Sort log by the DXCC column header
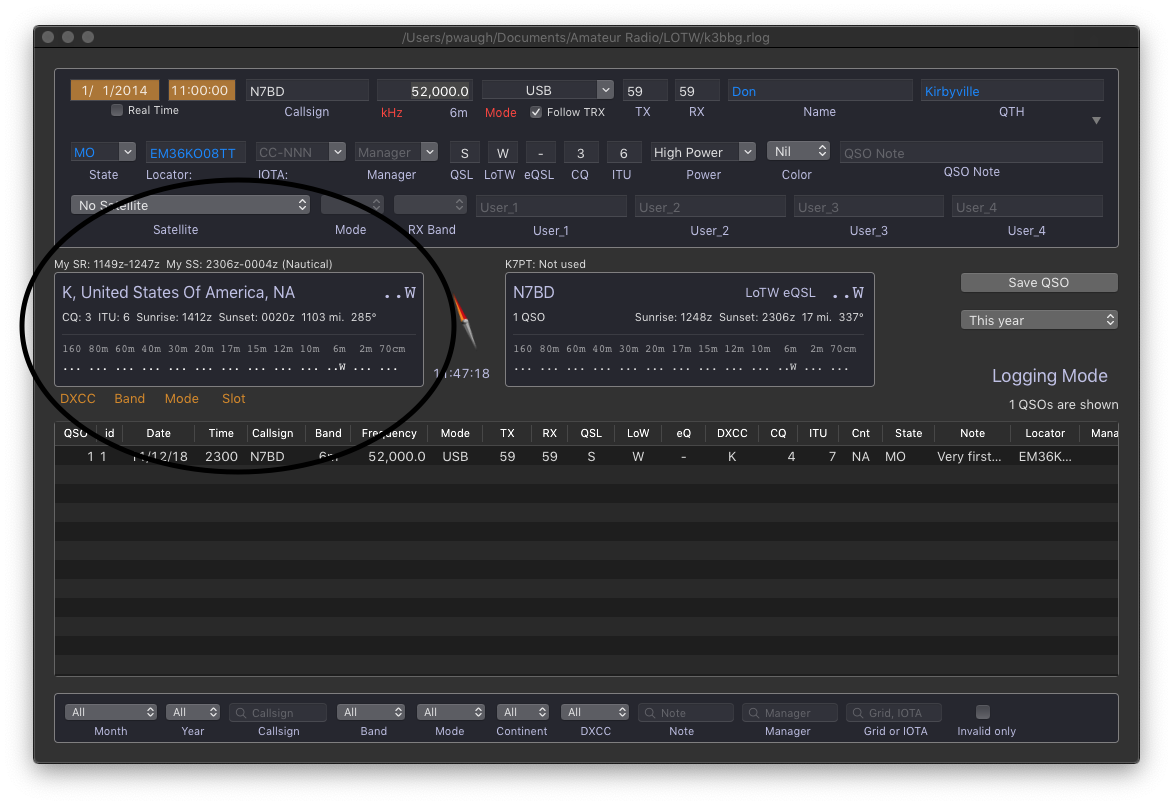Screen dimensions: 1173x805 coord(732,433)
